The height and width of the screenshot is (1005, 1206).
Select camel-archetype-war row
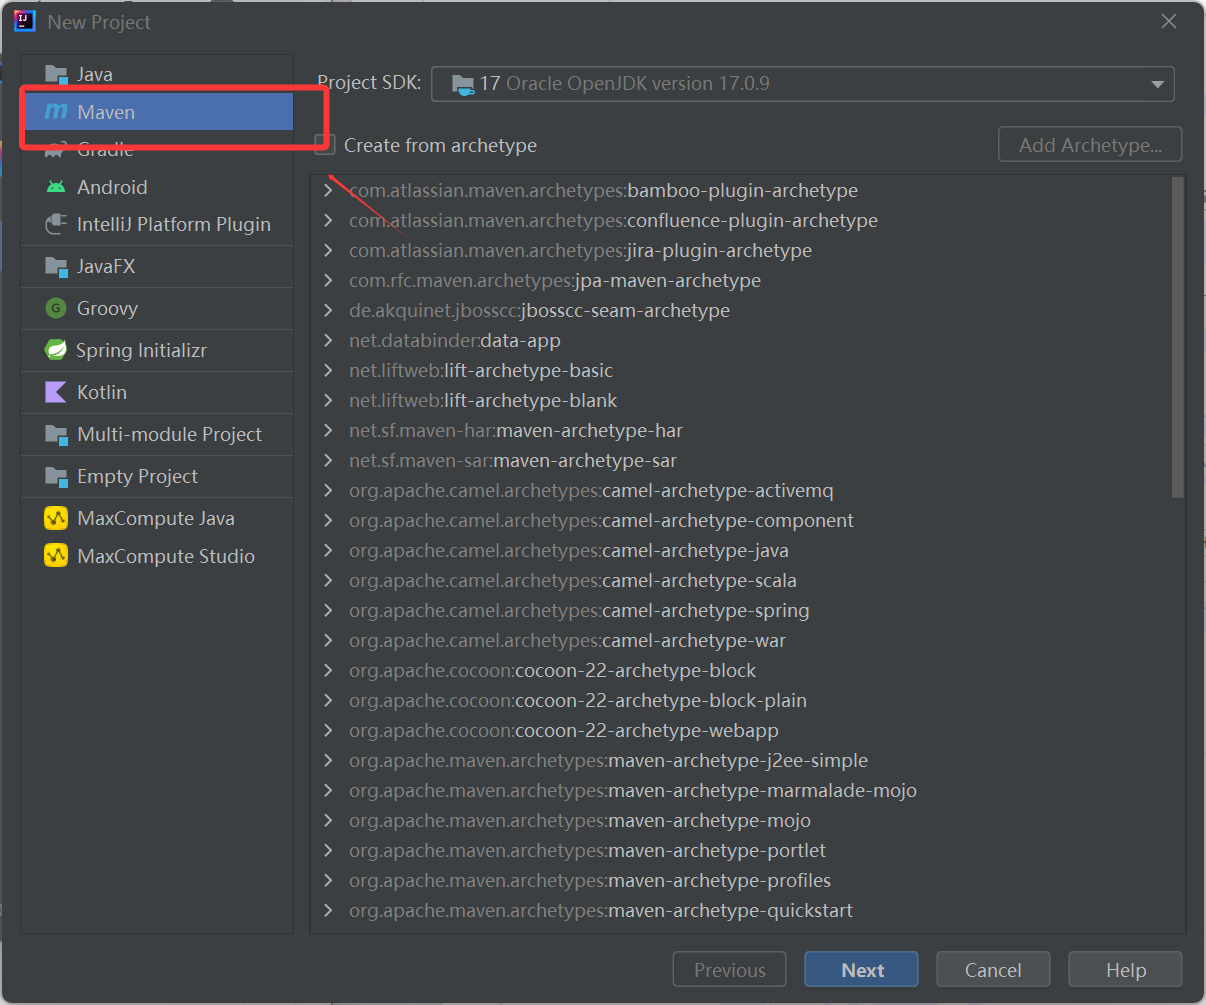click(740, 640)
